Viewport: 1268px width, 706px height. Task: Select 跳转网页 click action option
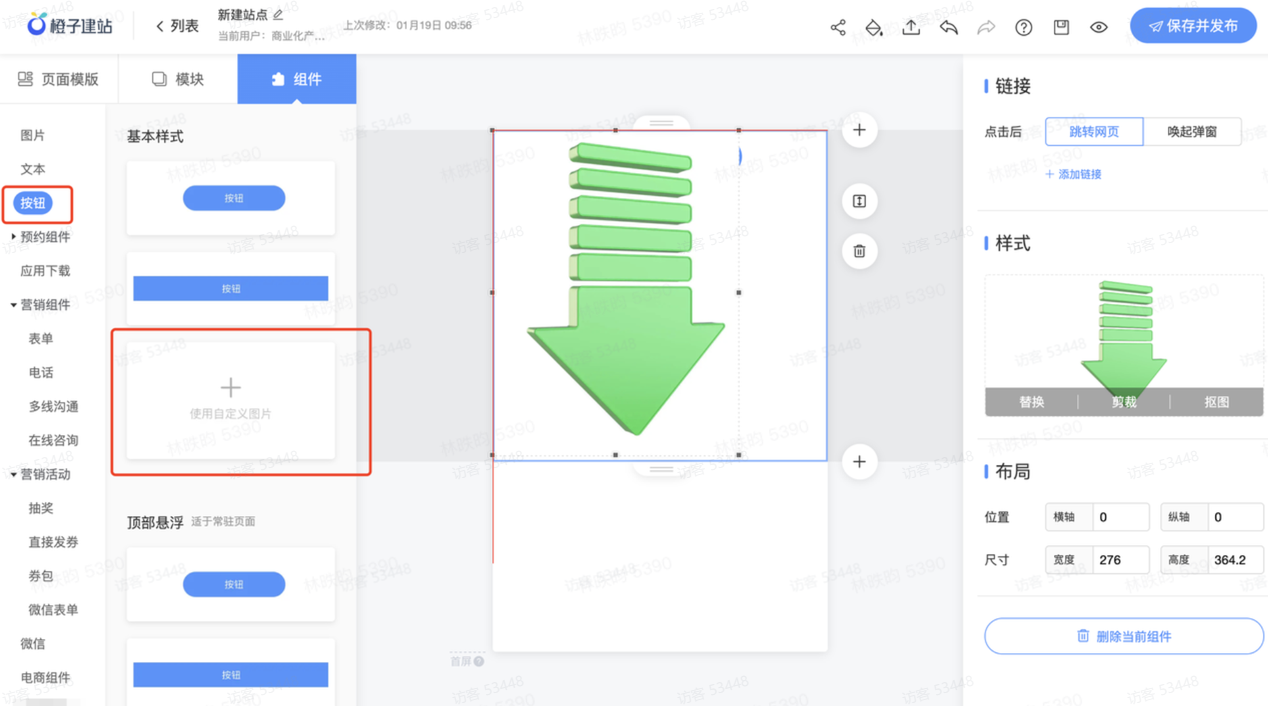[1094, 131]
